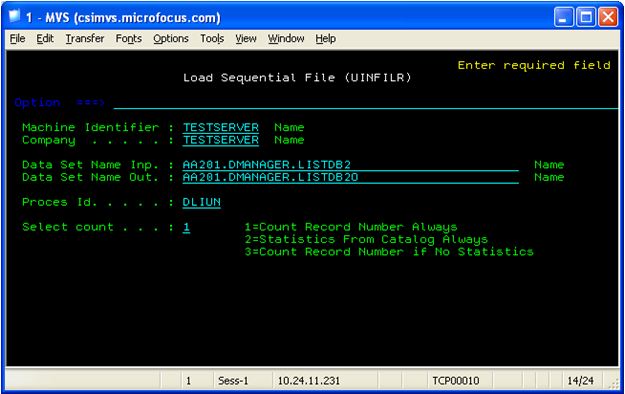625x394 pixels.
Task: Click the Data Set Name Inp. field
Action: tap(350, 165)
